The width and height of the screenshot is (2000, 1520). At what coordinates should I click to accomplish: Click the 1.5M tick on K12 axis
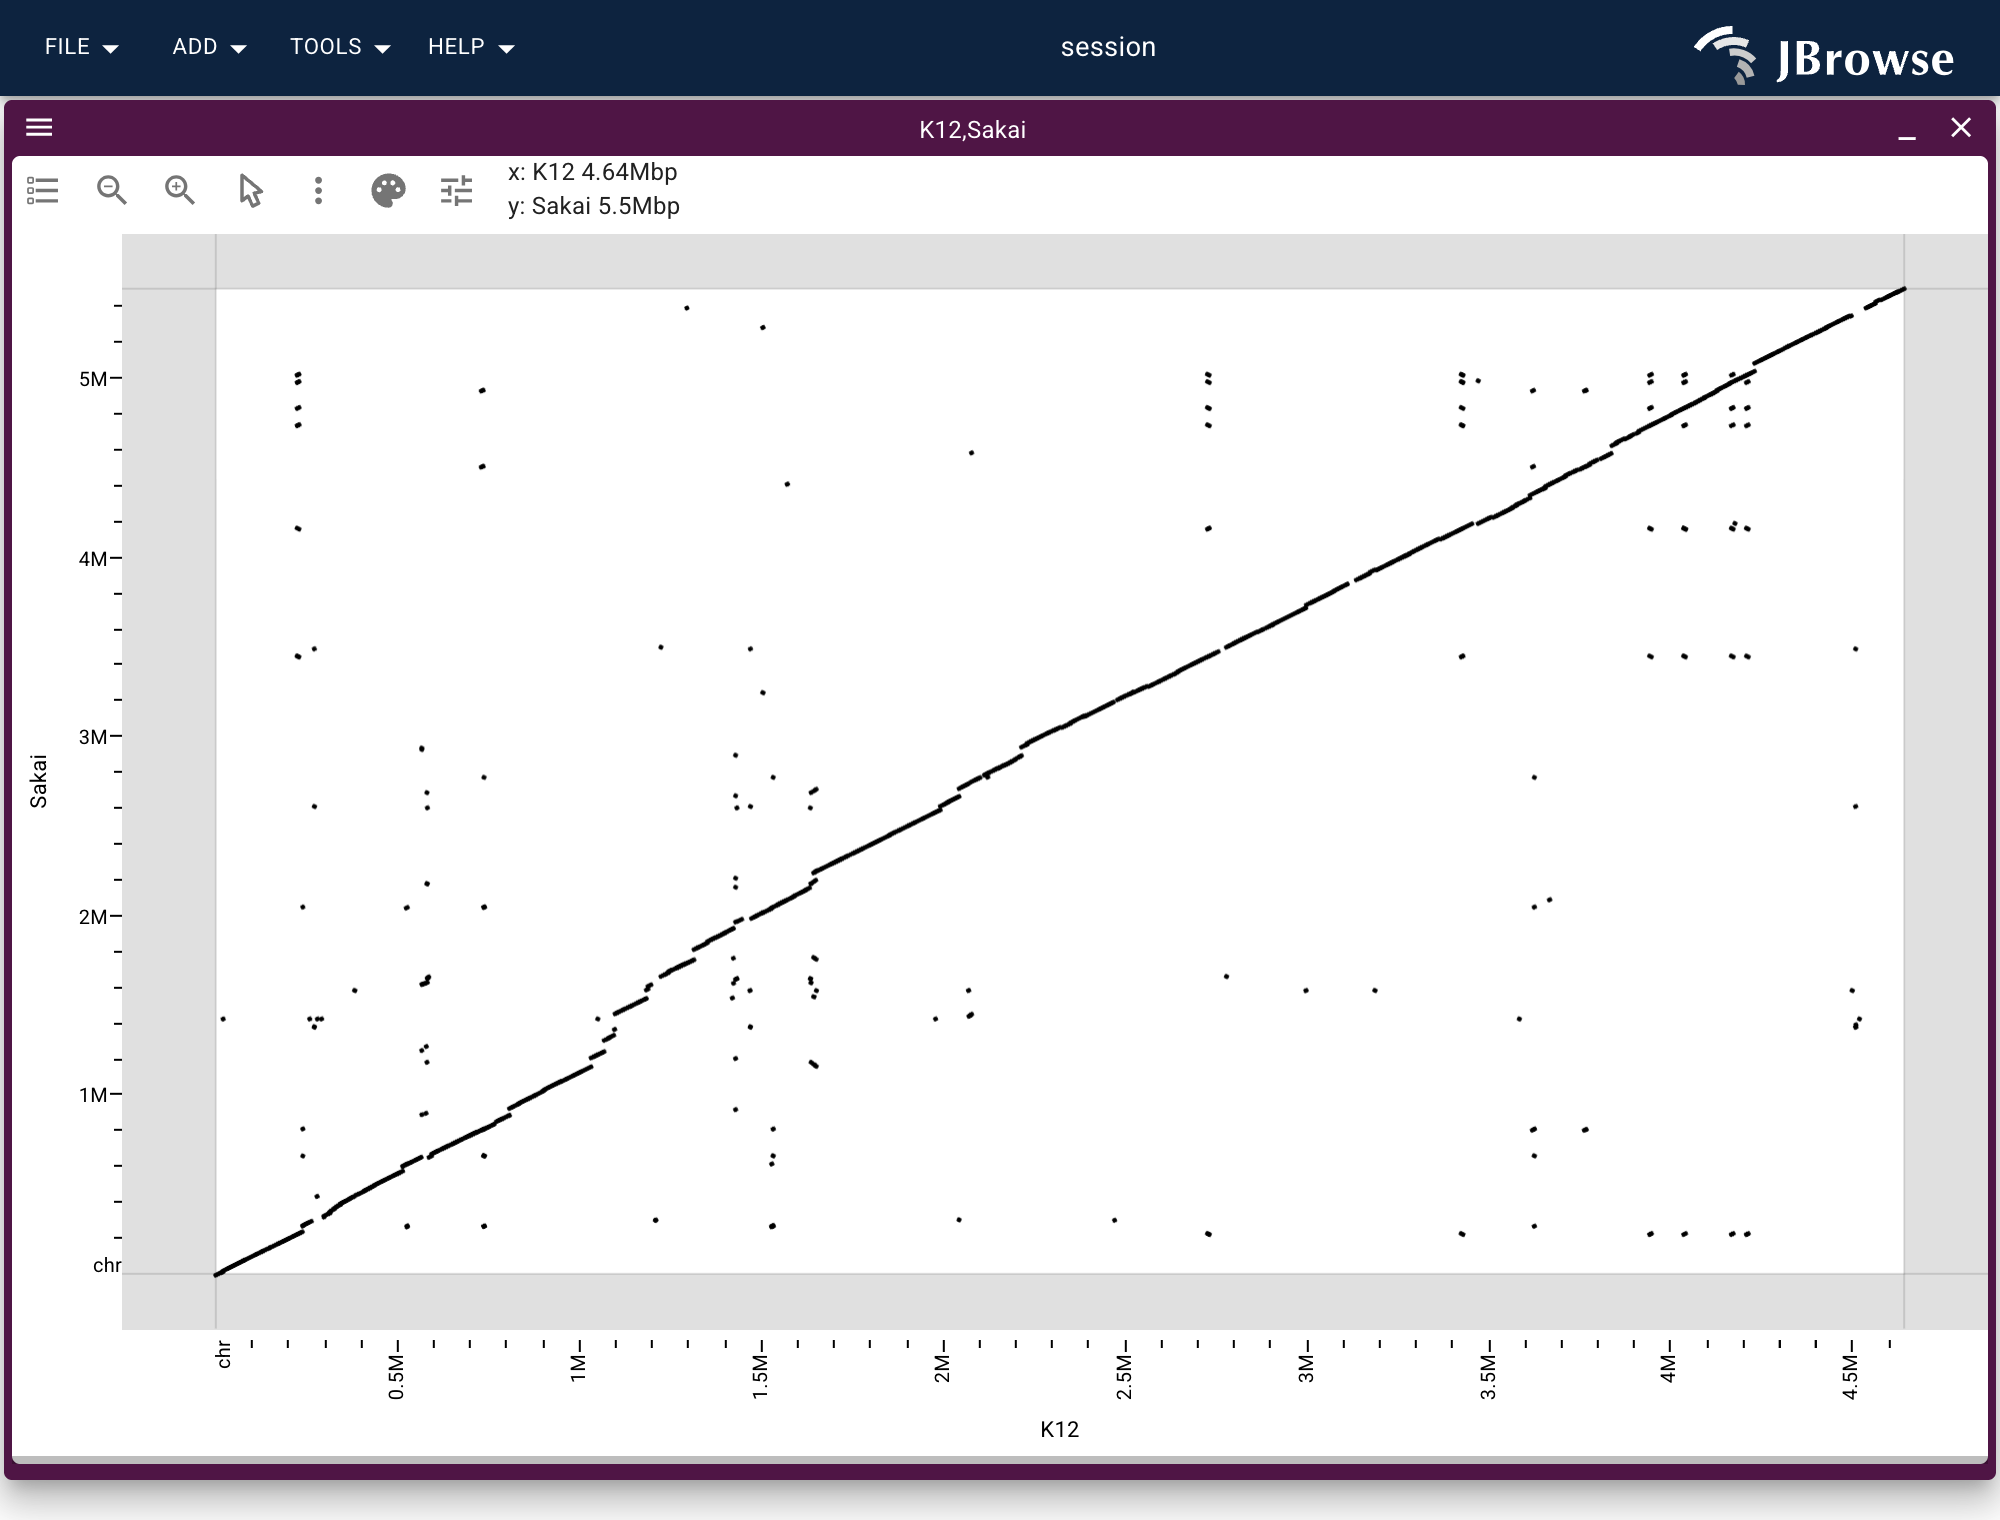point(761,1377)
